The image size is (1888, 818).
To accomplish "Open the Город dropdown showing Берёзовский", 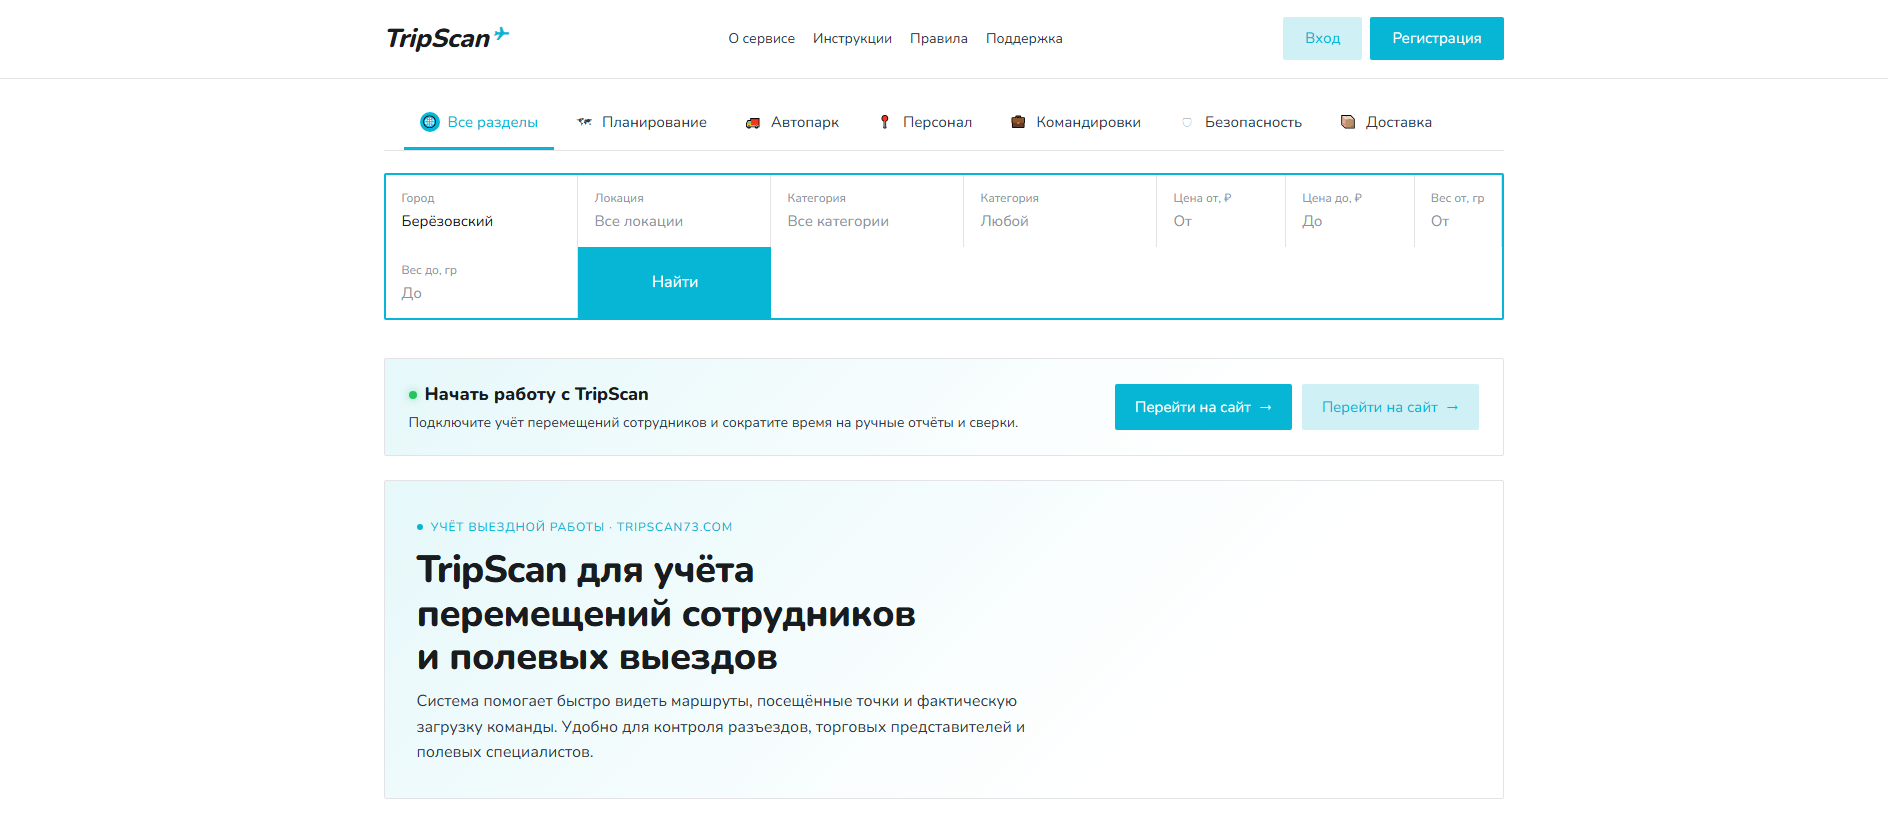I will [481, 211].
